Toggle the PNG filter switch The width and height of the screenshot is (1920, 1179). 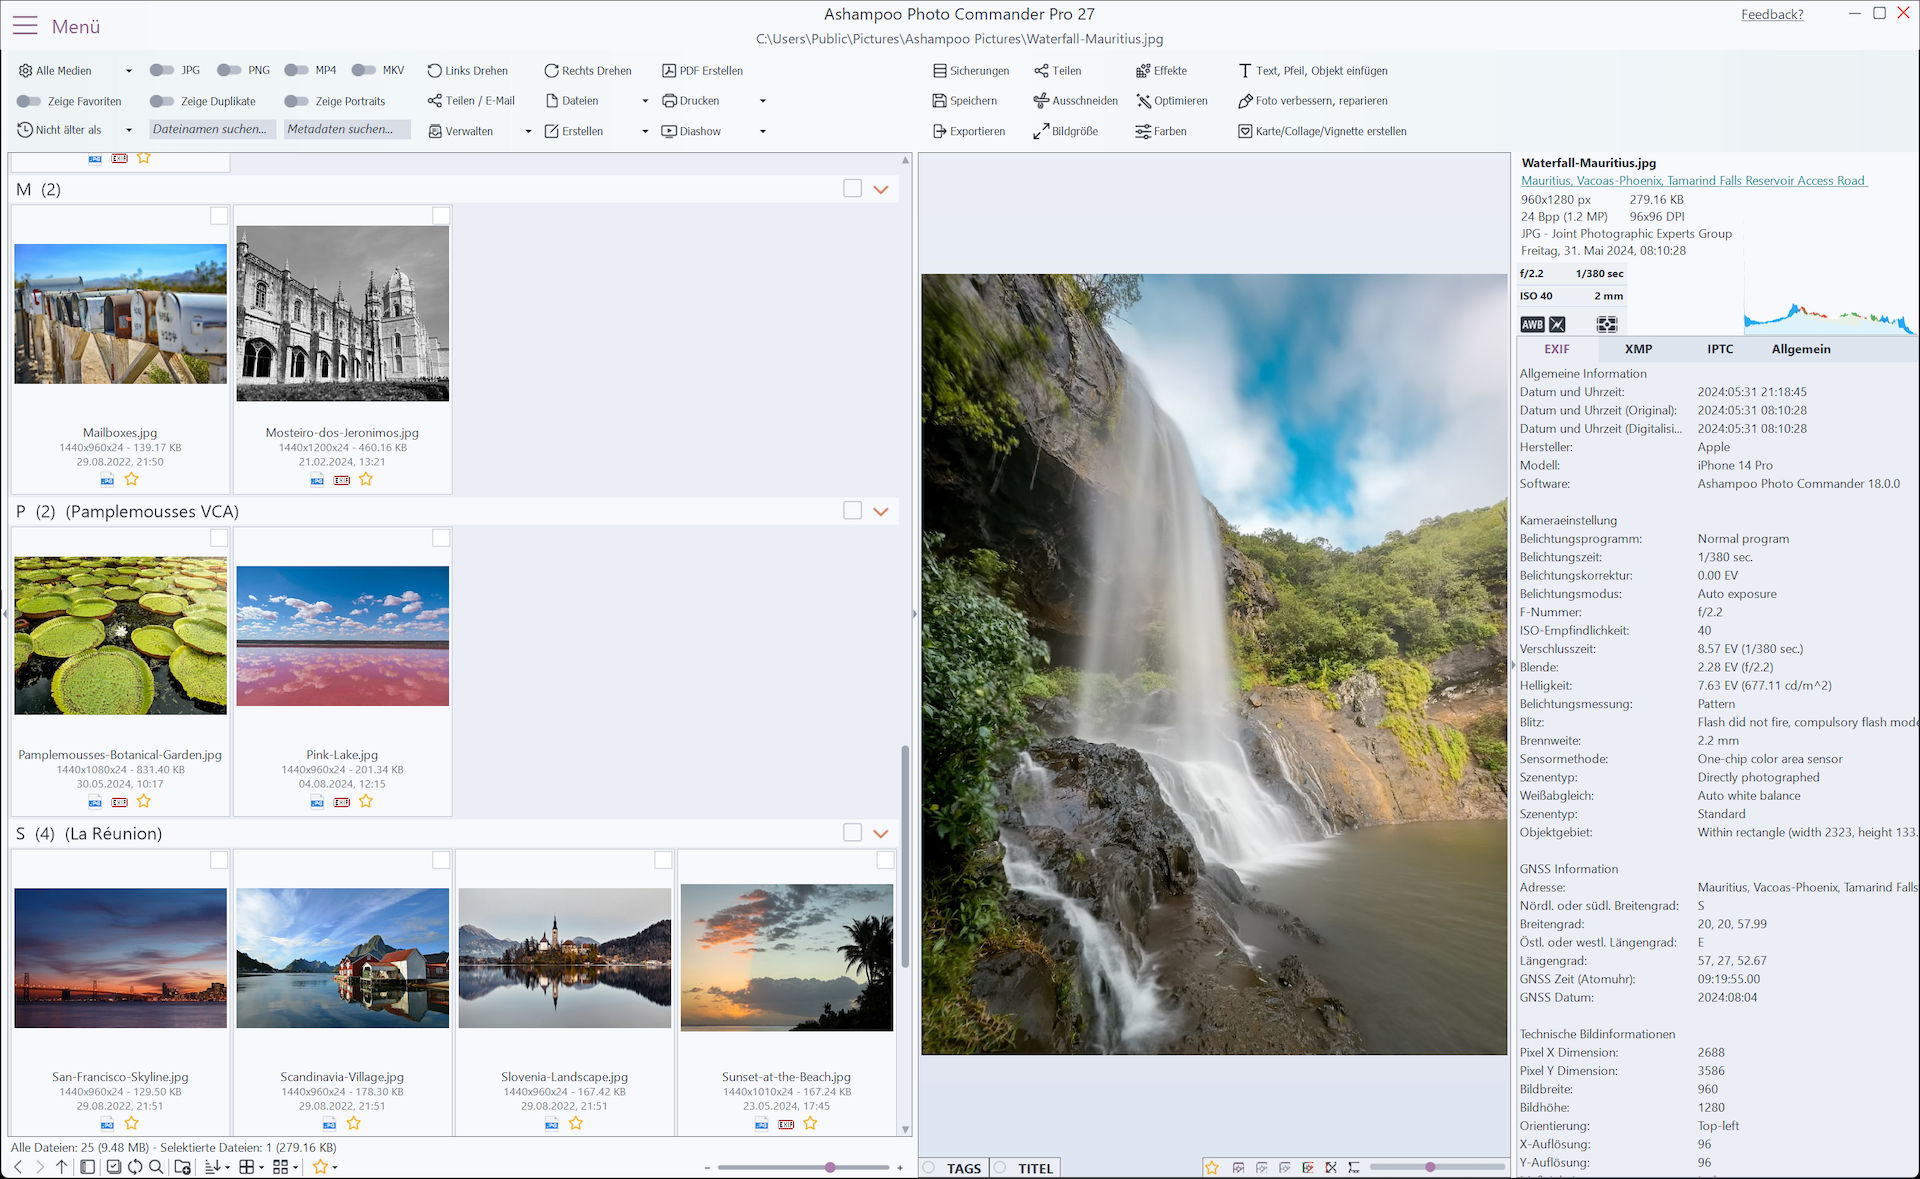(230, 70)
